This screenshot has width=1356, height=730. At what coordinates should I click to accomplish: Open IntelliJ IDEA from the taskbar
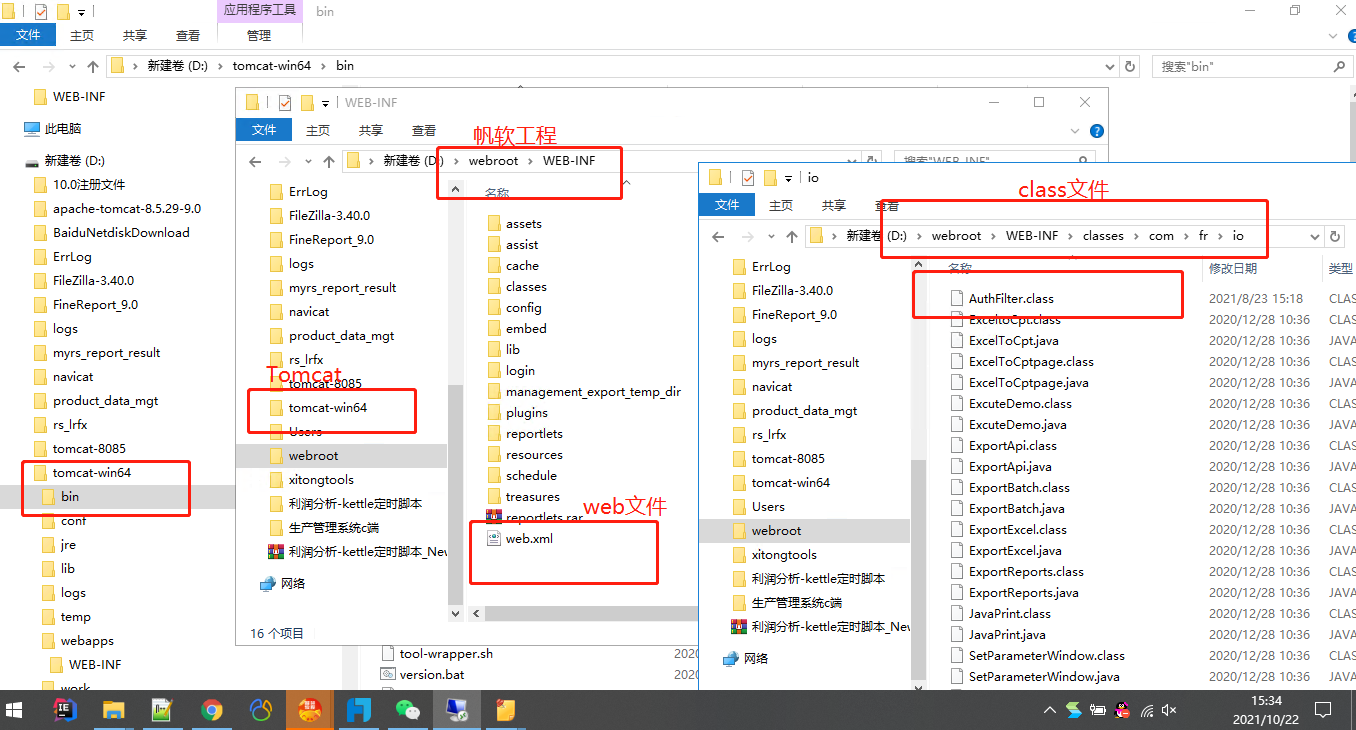(66, 710)
